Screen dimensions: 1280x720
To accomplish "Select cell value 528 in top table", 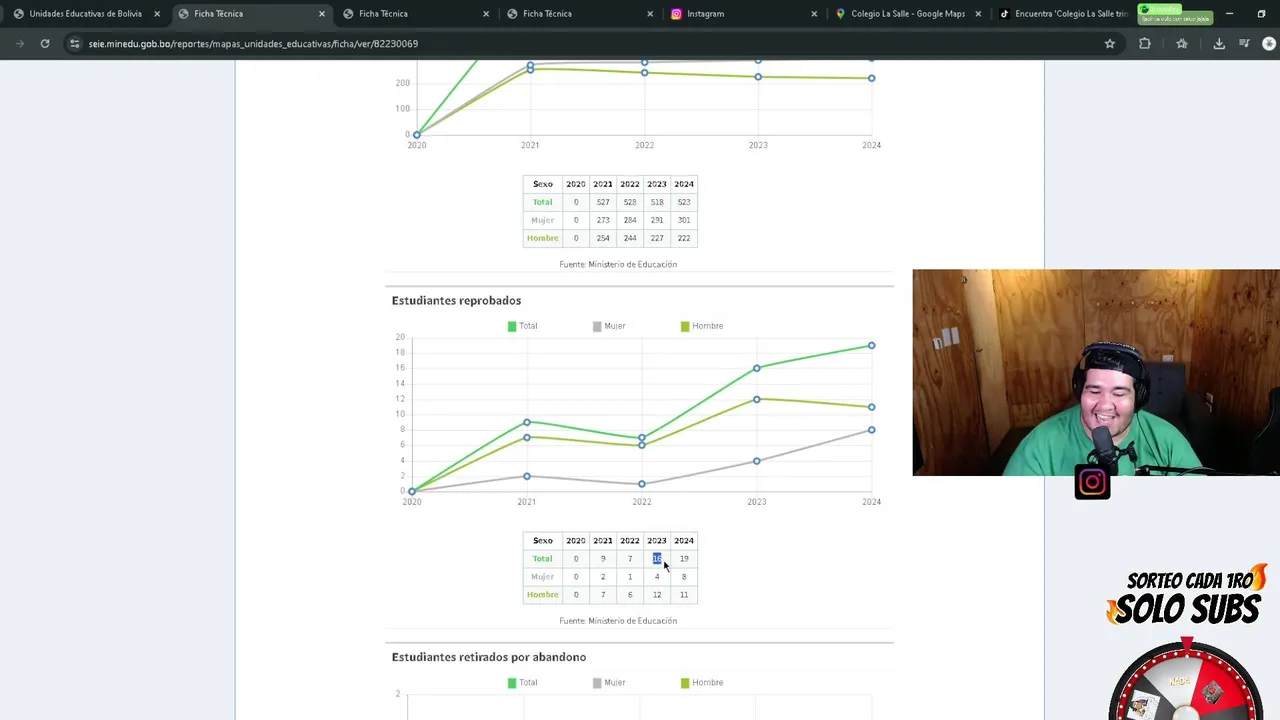I will (629, 202).
